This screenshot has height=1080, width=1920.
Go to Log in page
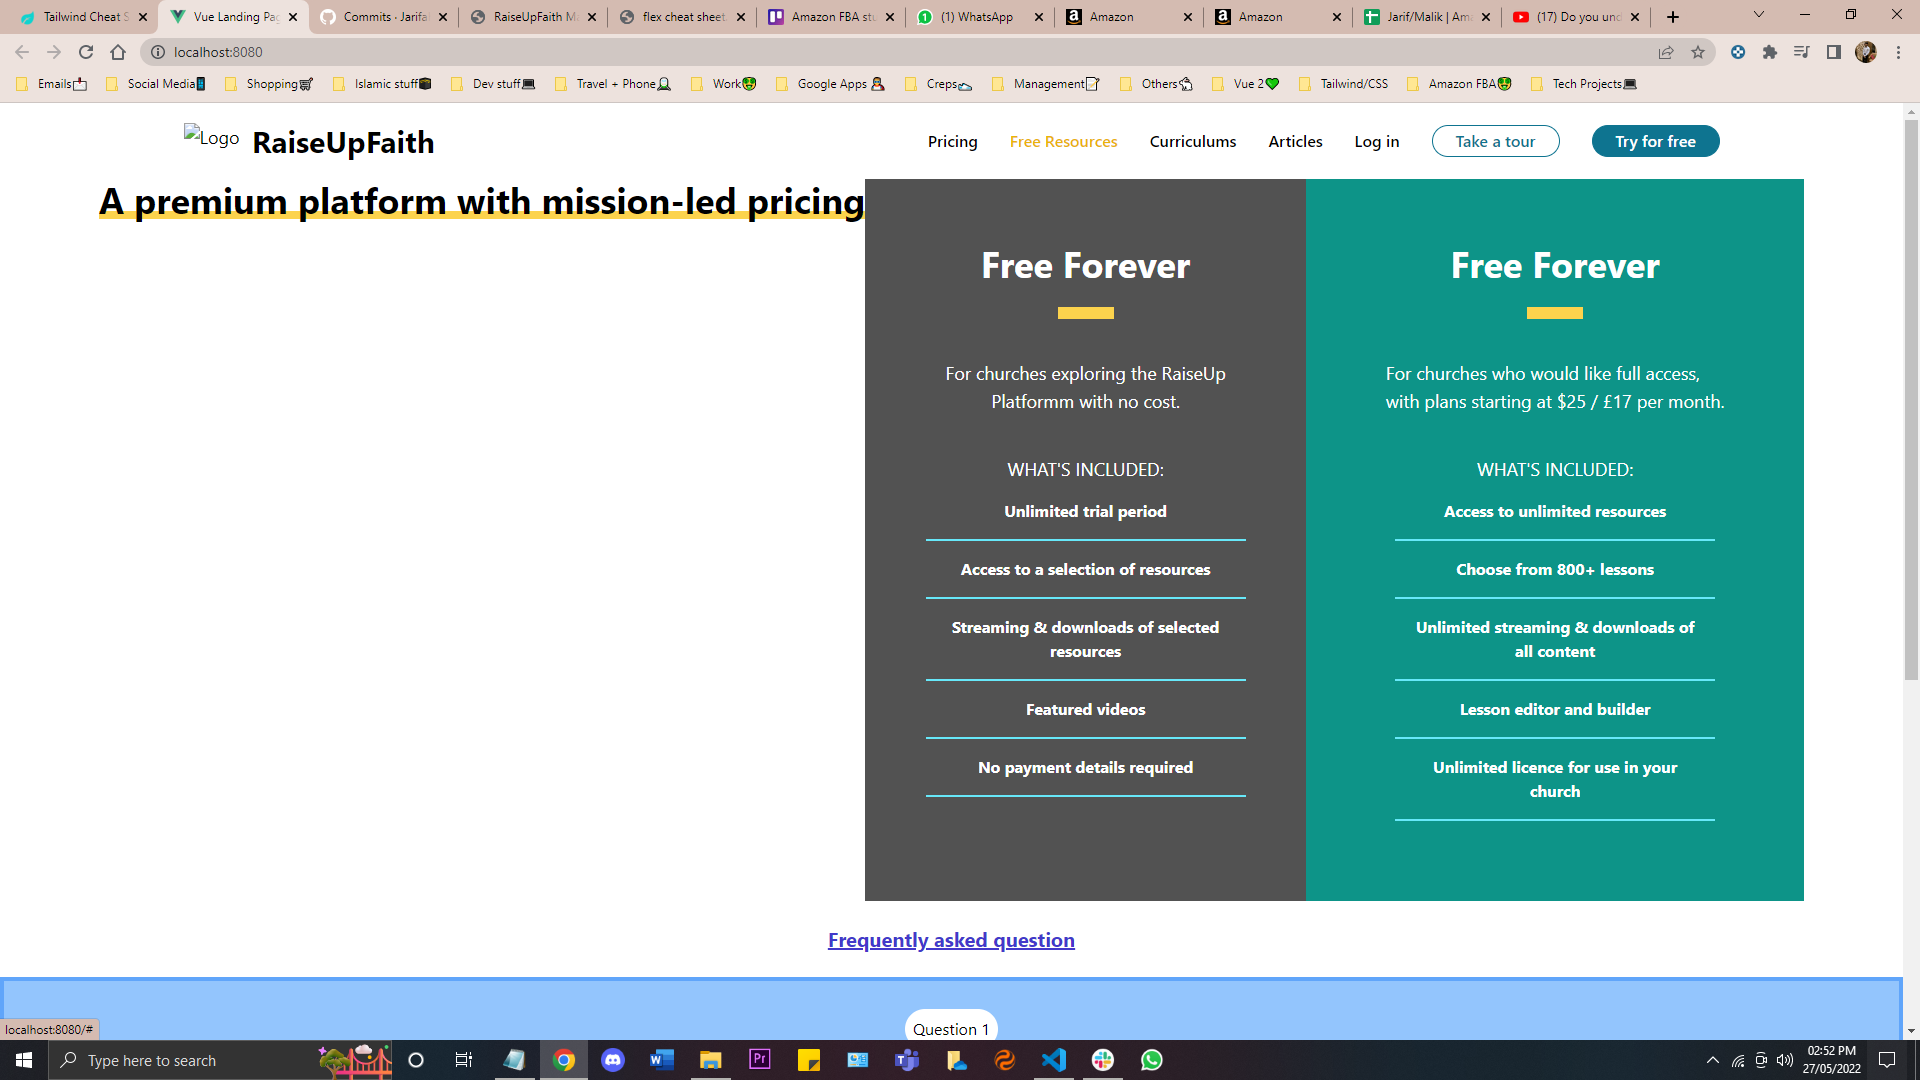coord(1376,141)
